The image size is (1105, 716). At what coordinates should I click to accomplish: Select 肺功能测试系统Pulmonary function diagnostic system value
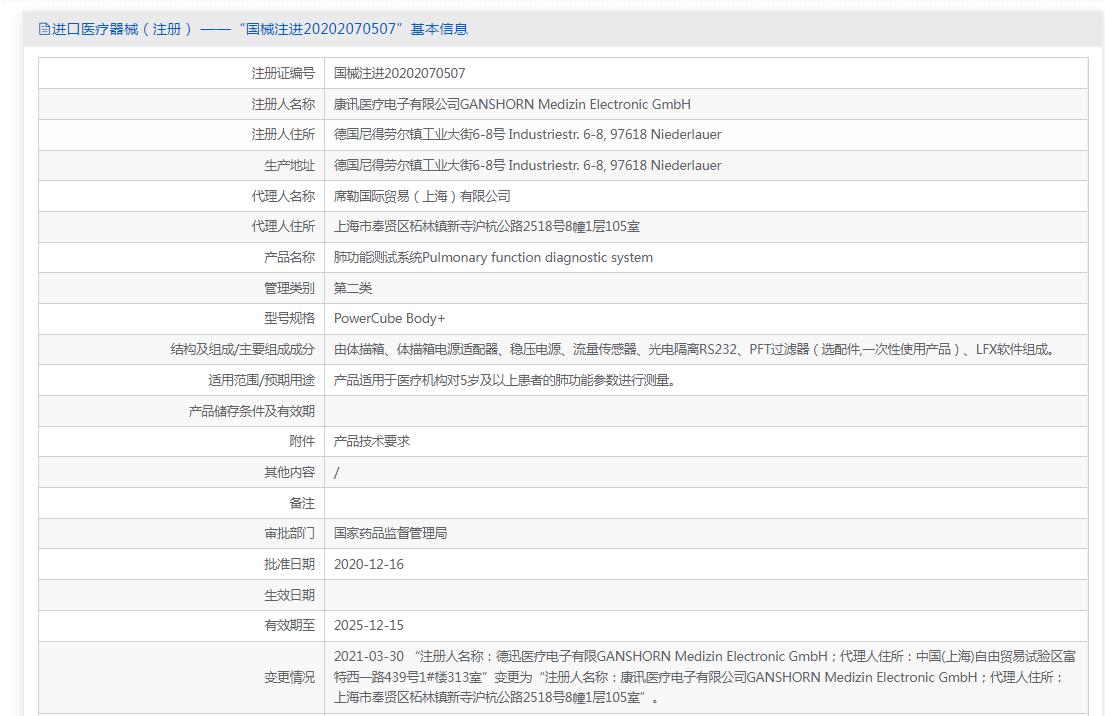[x=493, y=257]
